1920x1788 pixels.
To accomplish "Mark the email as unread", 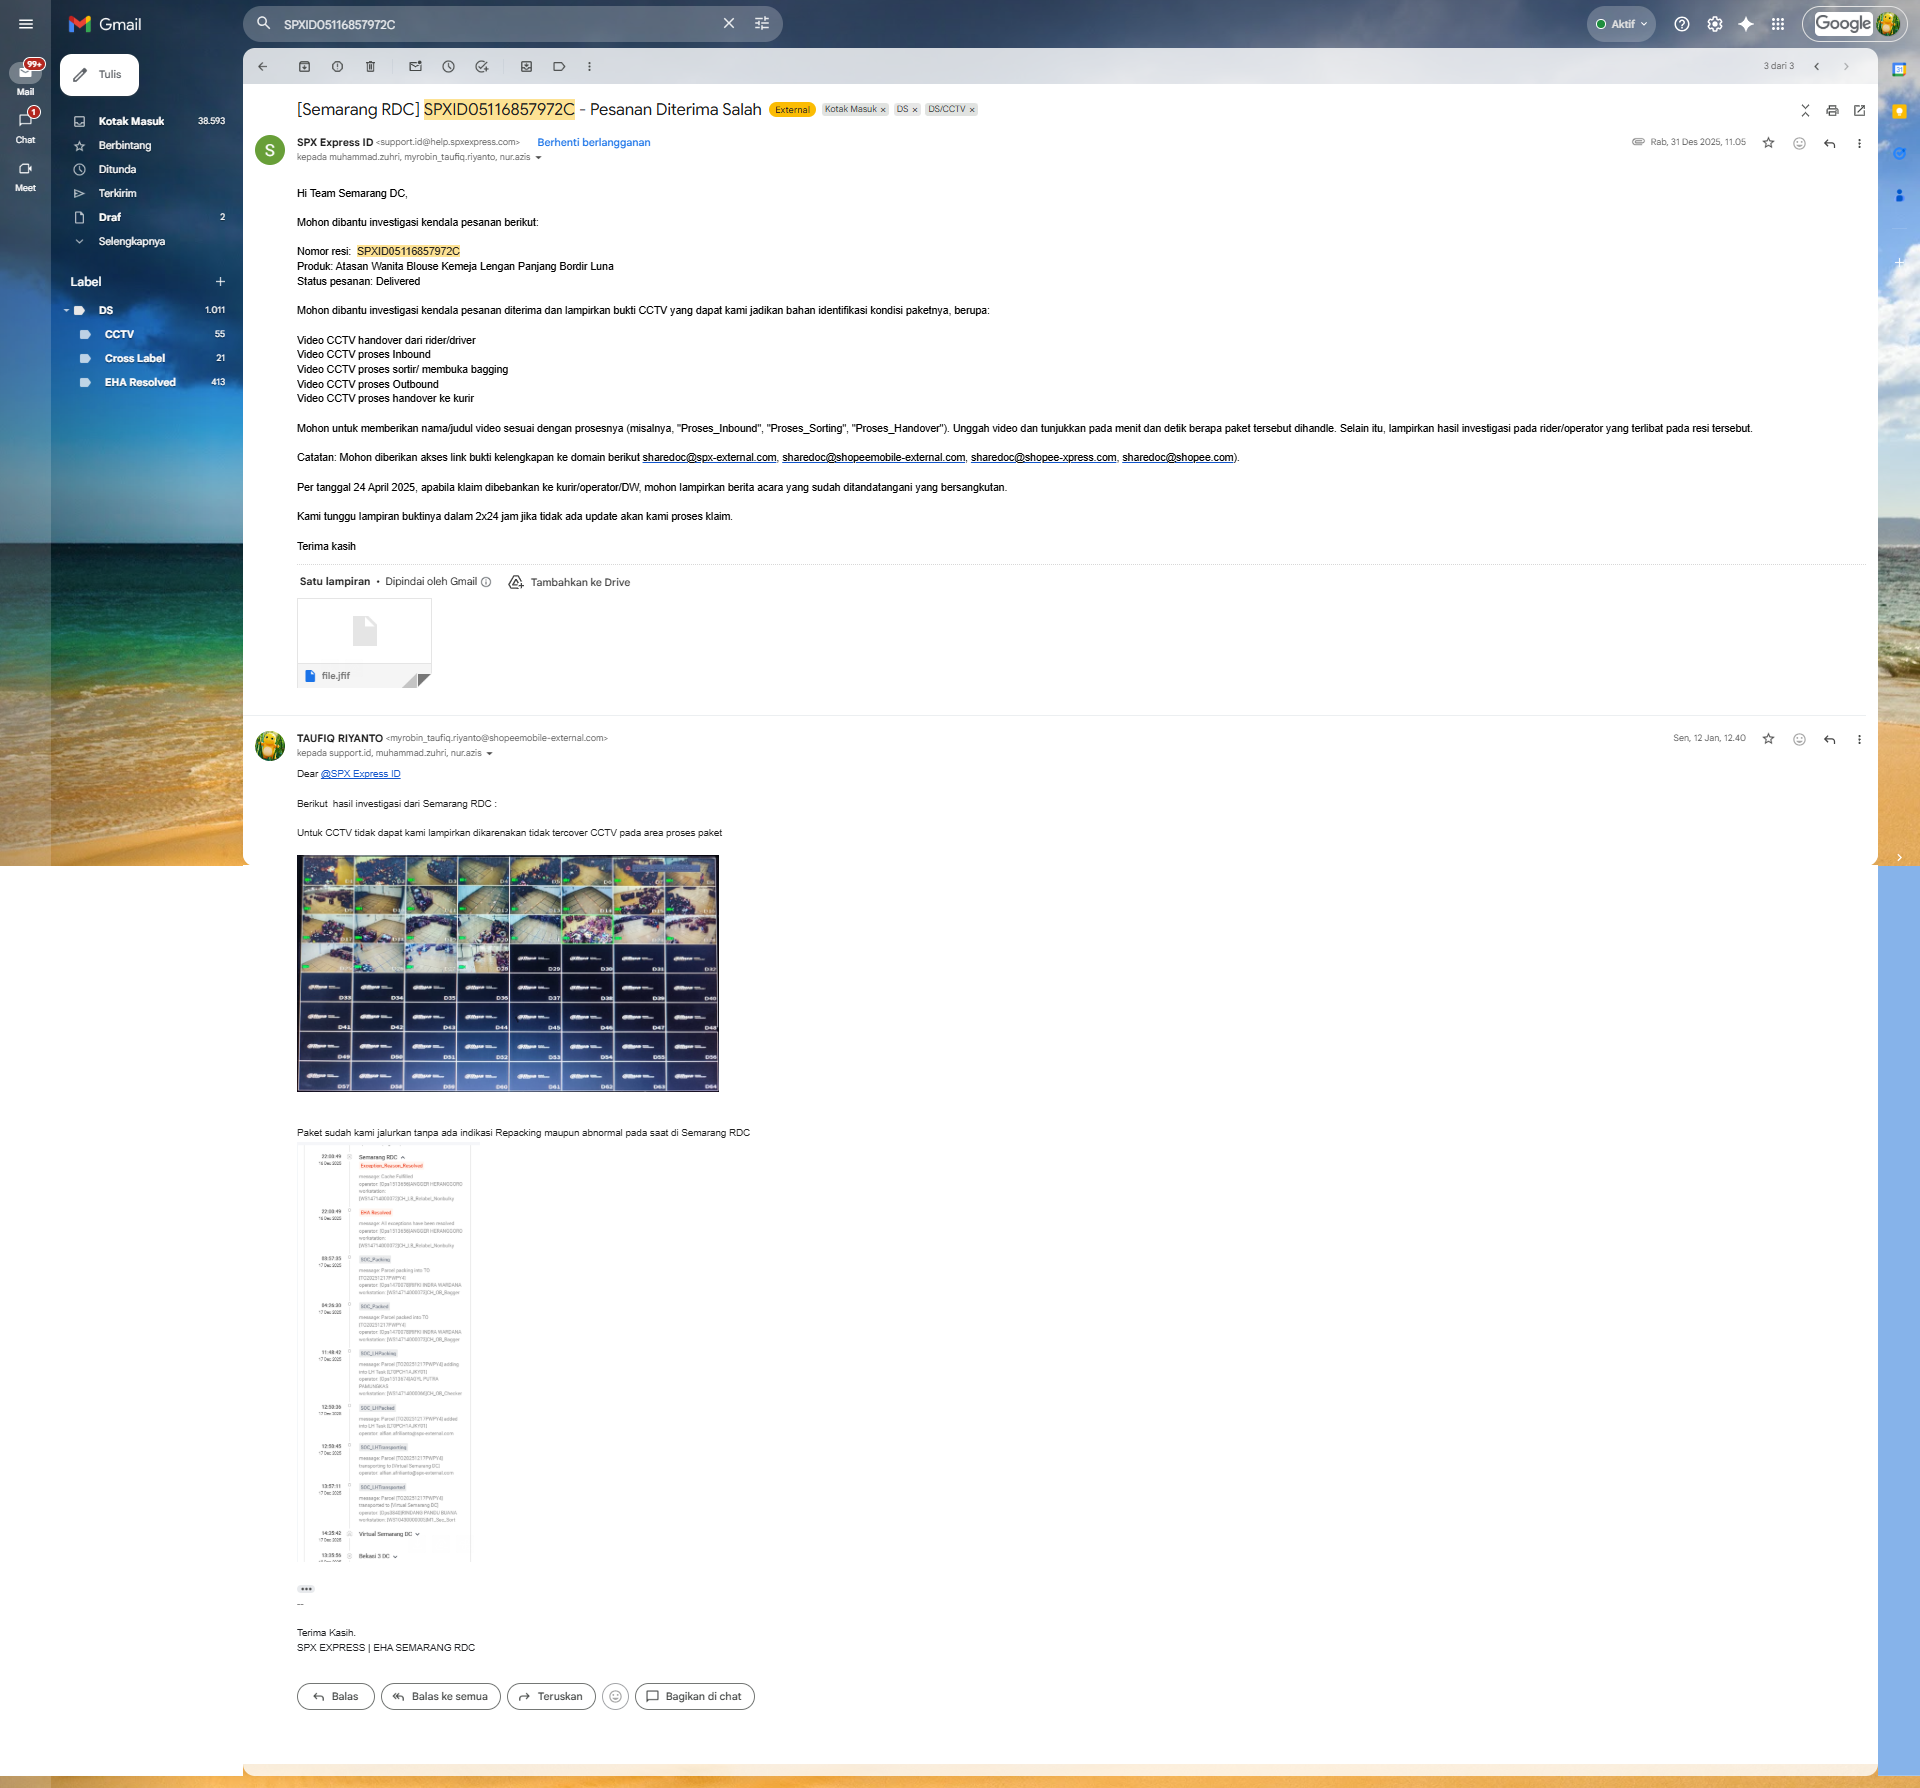I will [x=415, y=67].
